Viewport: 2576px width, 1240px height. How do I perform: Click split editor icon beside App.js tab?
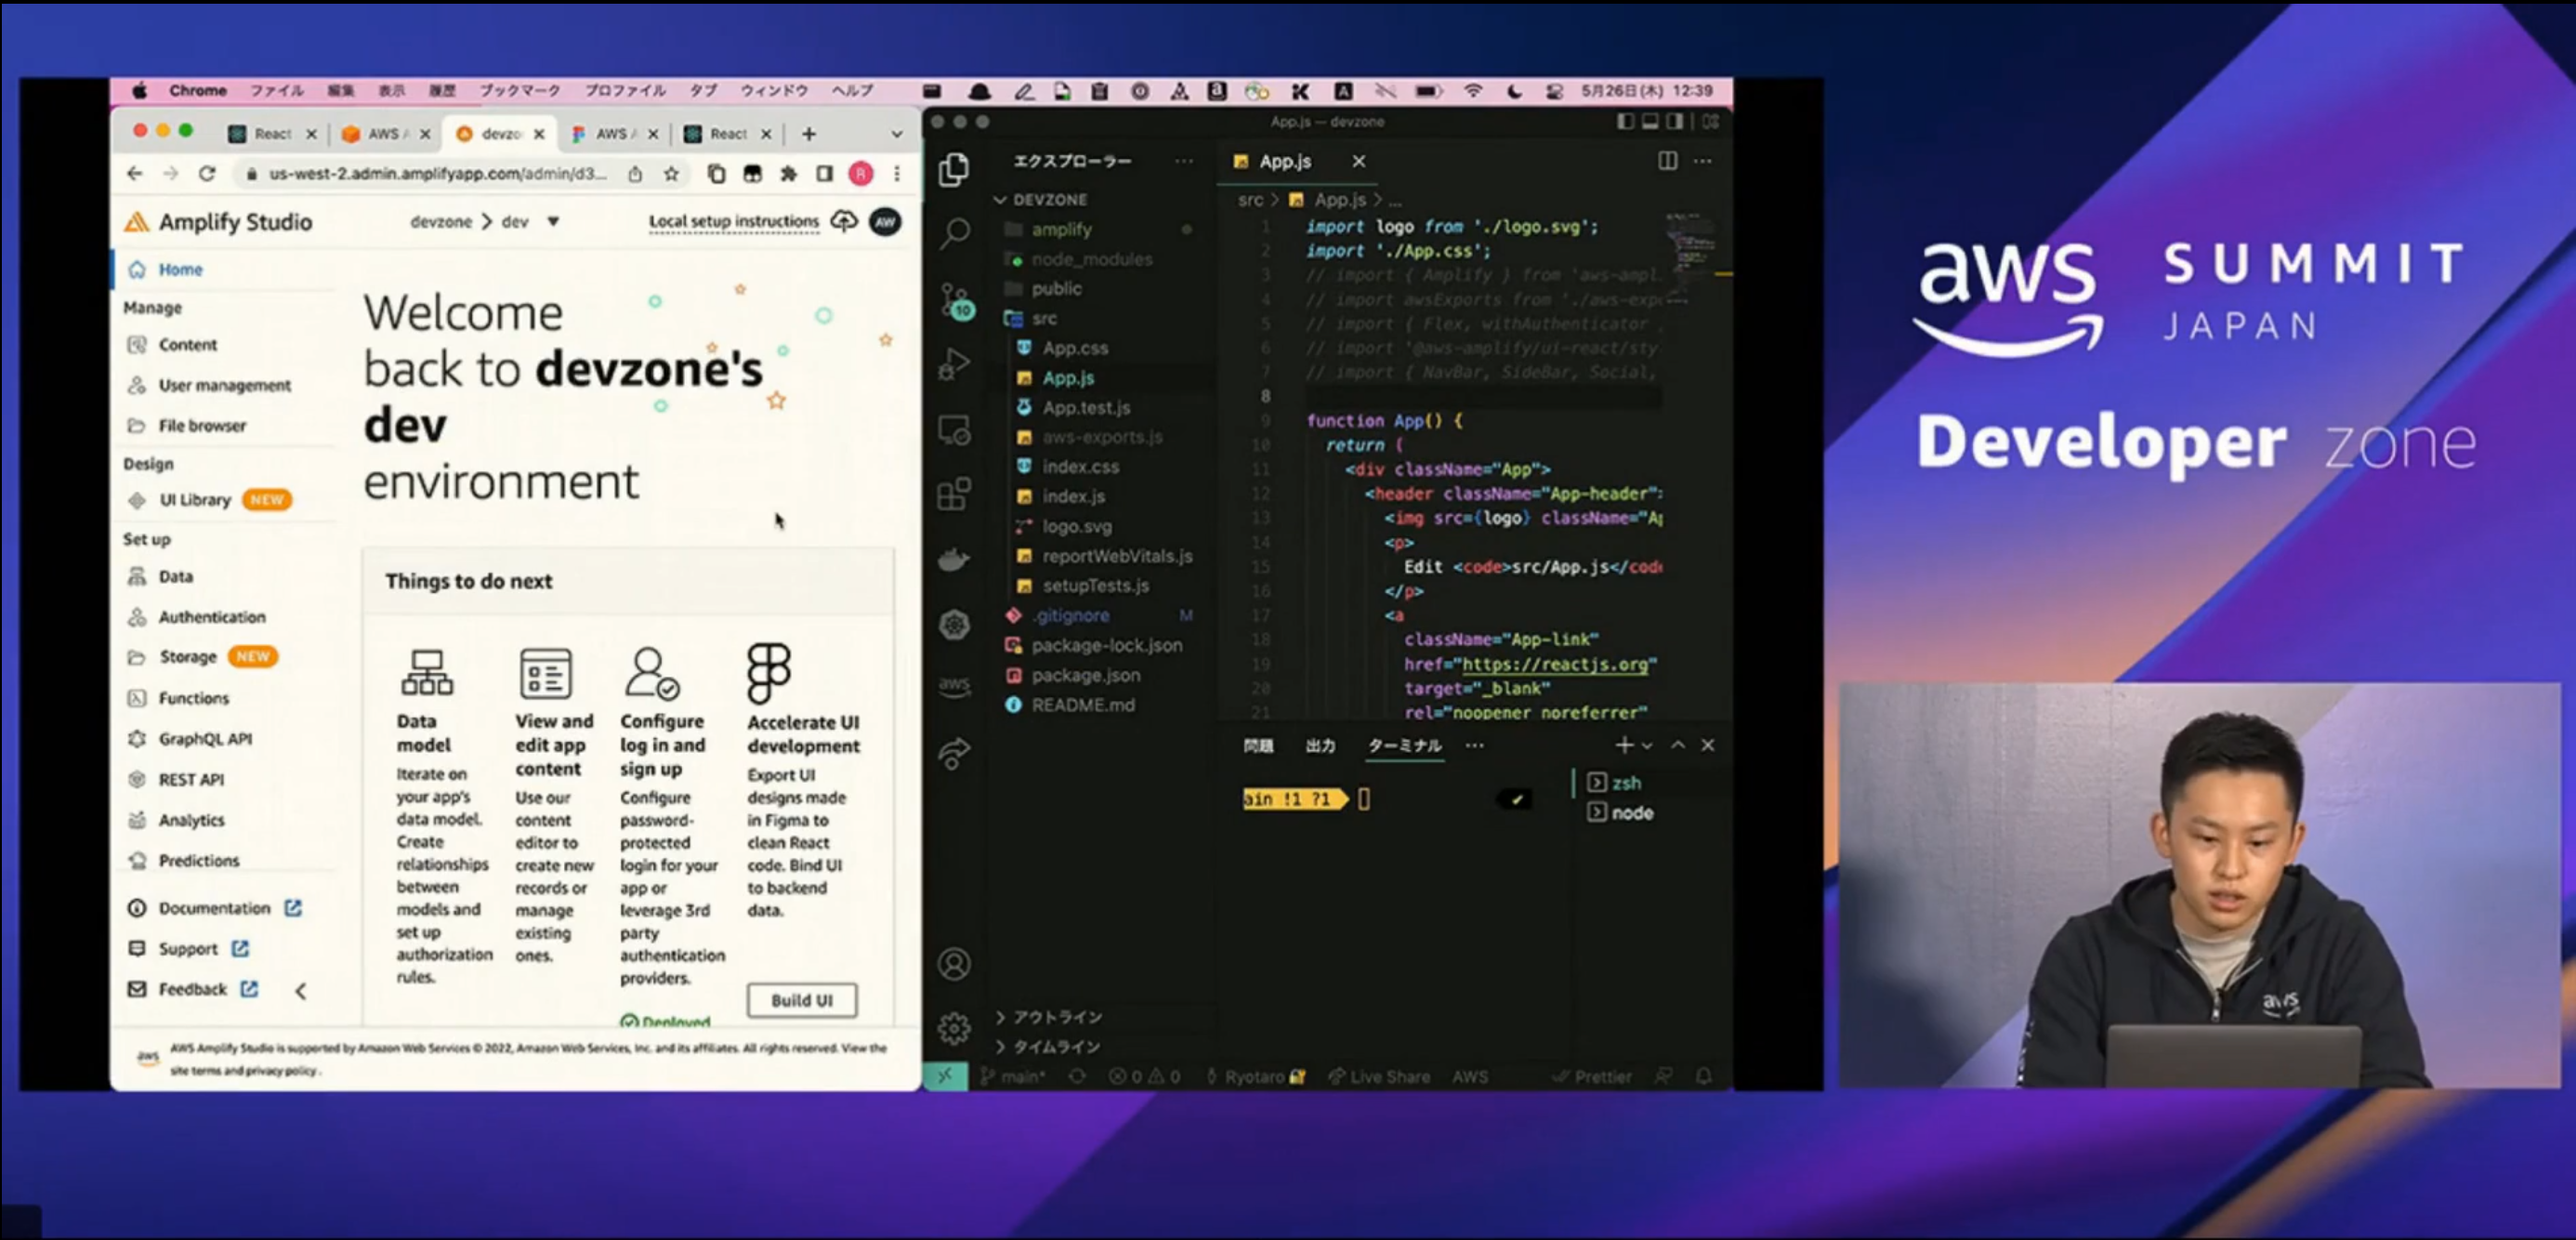click(1667, 161)
